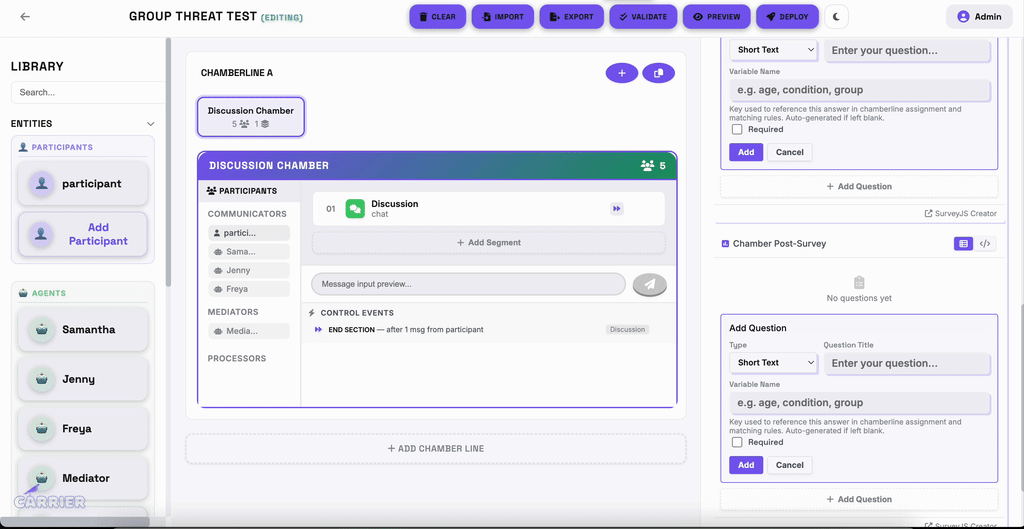
Task: Select the Samantha agent card
Action: click(83, 329)
